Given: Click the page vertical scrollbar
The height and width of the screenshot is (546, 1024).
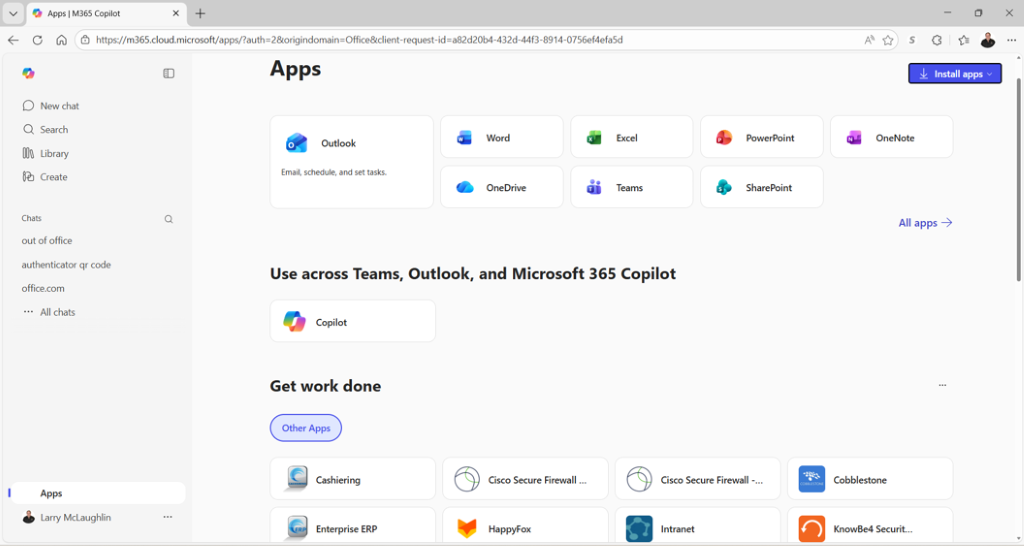Looking at the screenshot, I should pyautogui.click(x=1019, y=180).
